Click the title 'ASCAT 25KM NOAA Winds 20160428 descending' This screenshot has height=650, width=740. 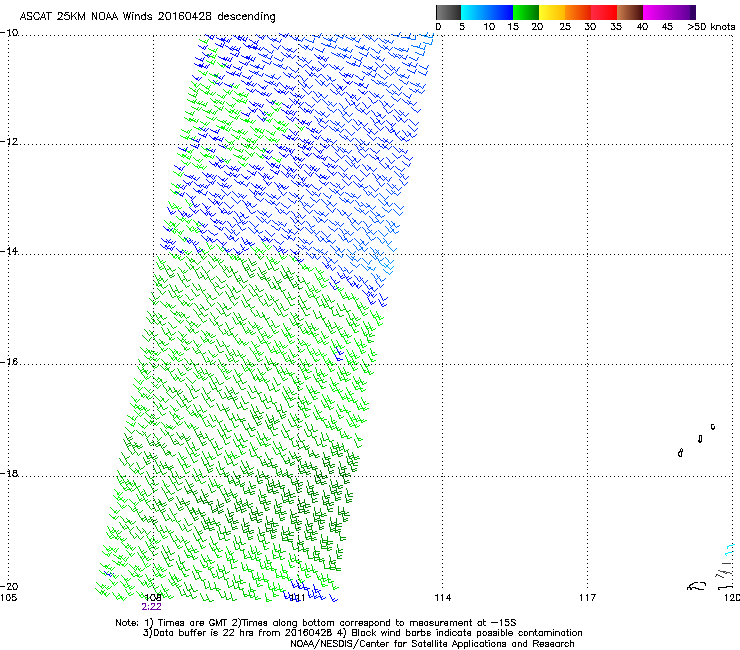147,17
